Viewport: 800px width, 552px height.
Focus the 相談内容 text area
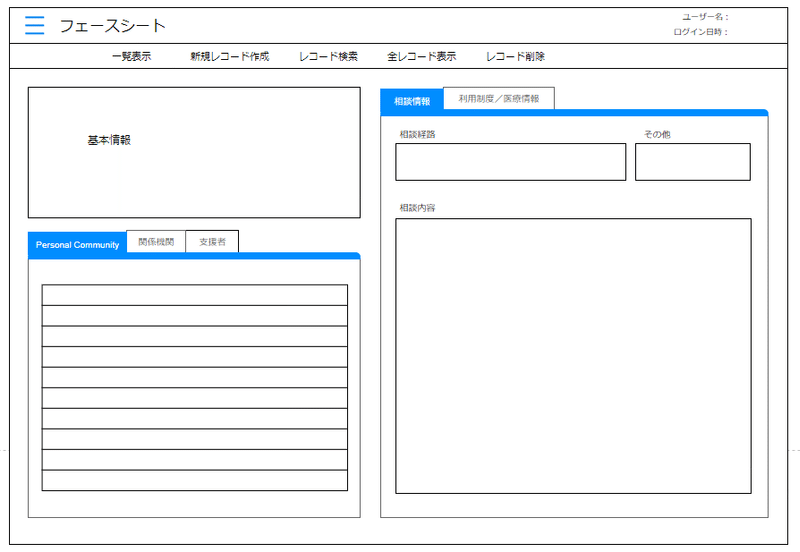pos(573,356)
